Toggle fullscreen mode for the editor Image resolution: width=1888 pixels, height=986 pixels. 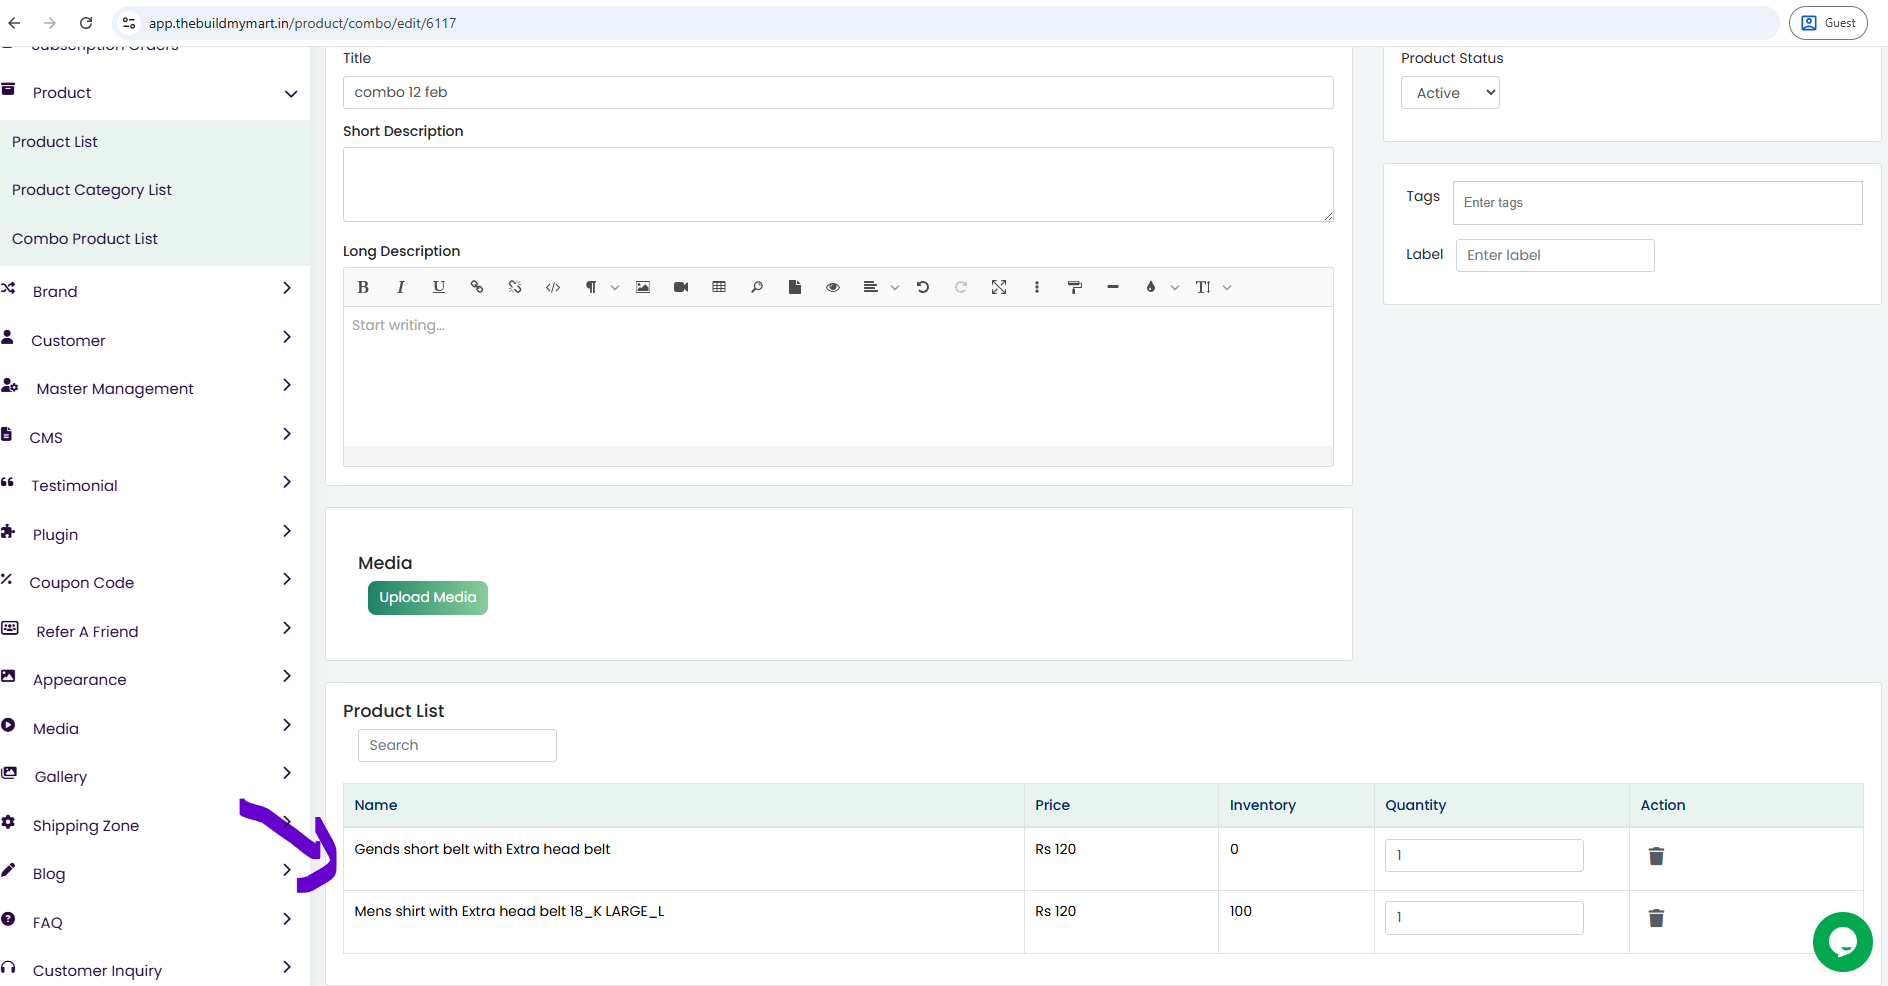pyautogui.click(x=999, y=287)
